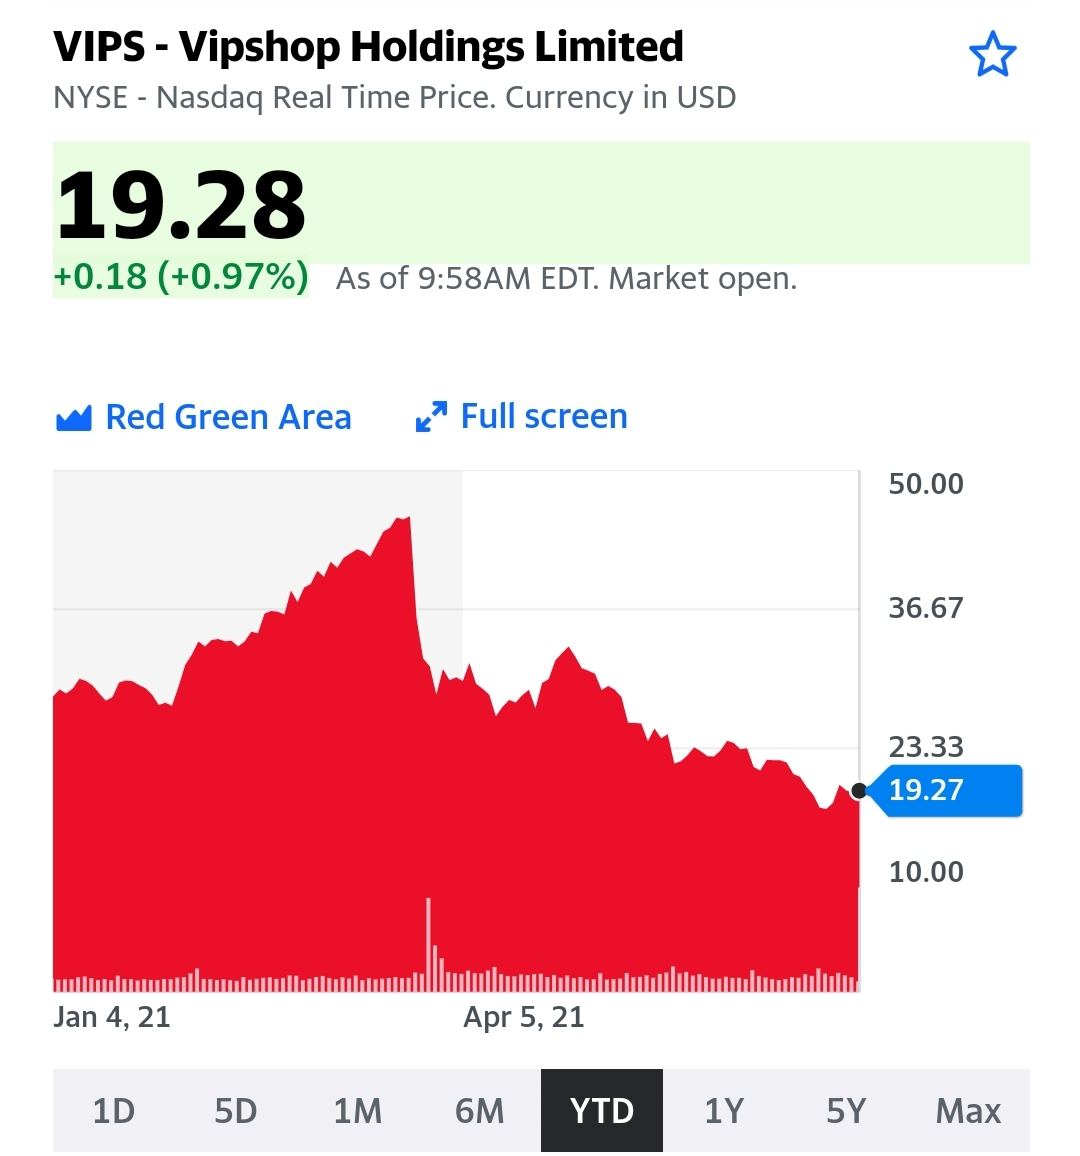Click the 19.28 current stock price
Viewport: 1080px width, 1156px height.
coord(181,205)
